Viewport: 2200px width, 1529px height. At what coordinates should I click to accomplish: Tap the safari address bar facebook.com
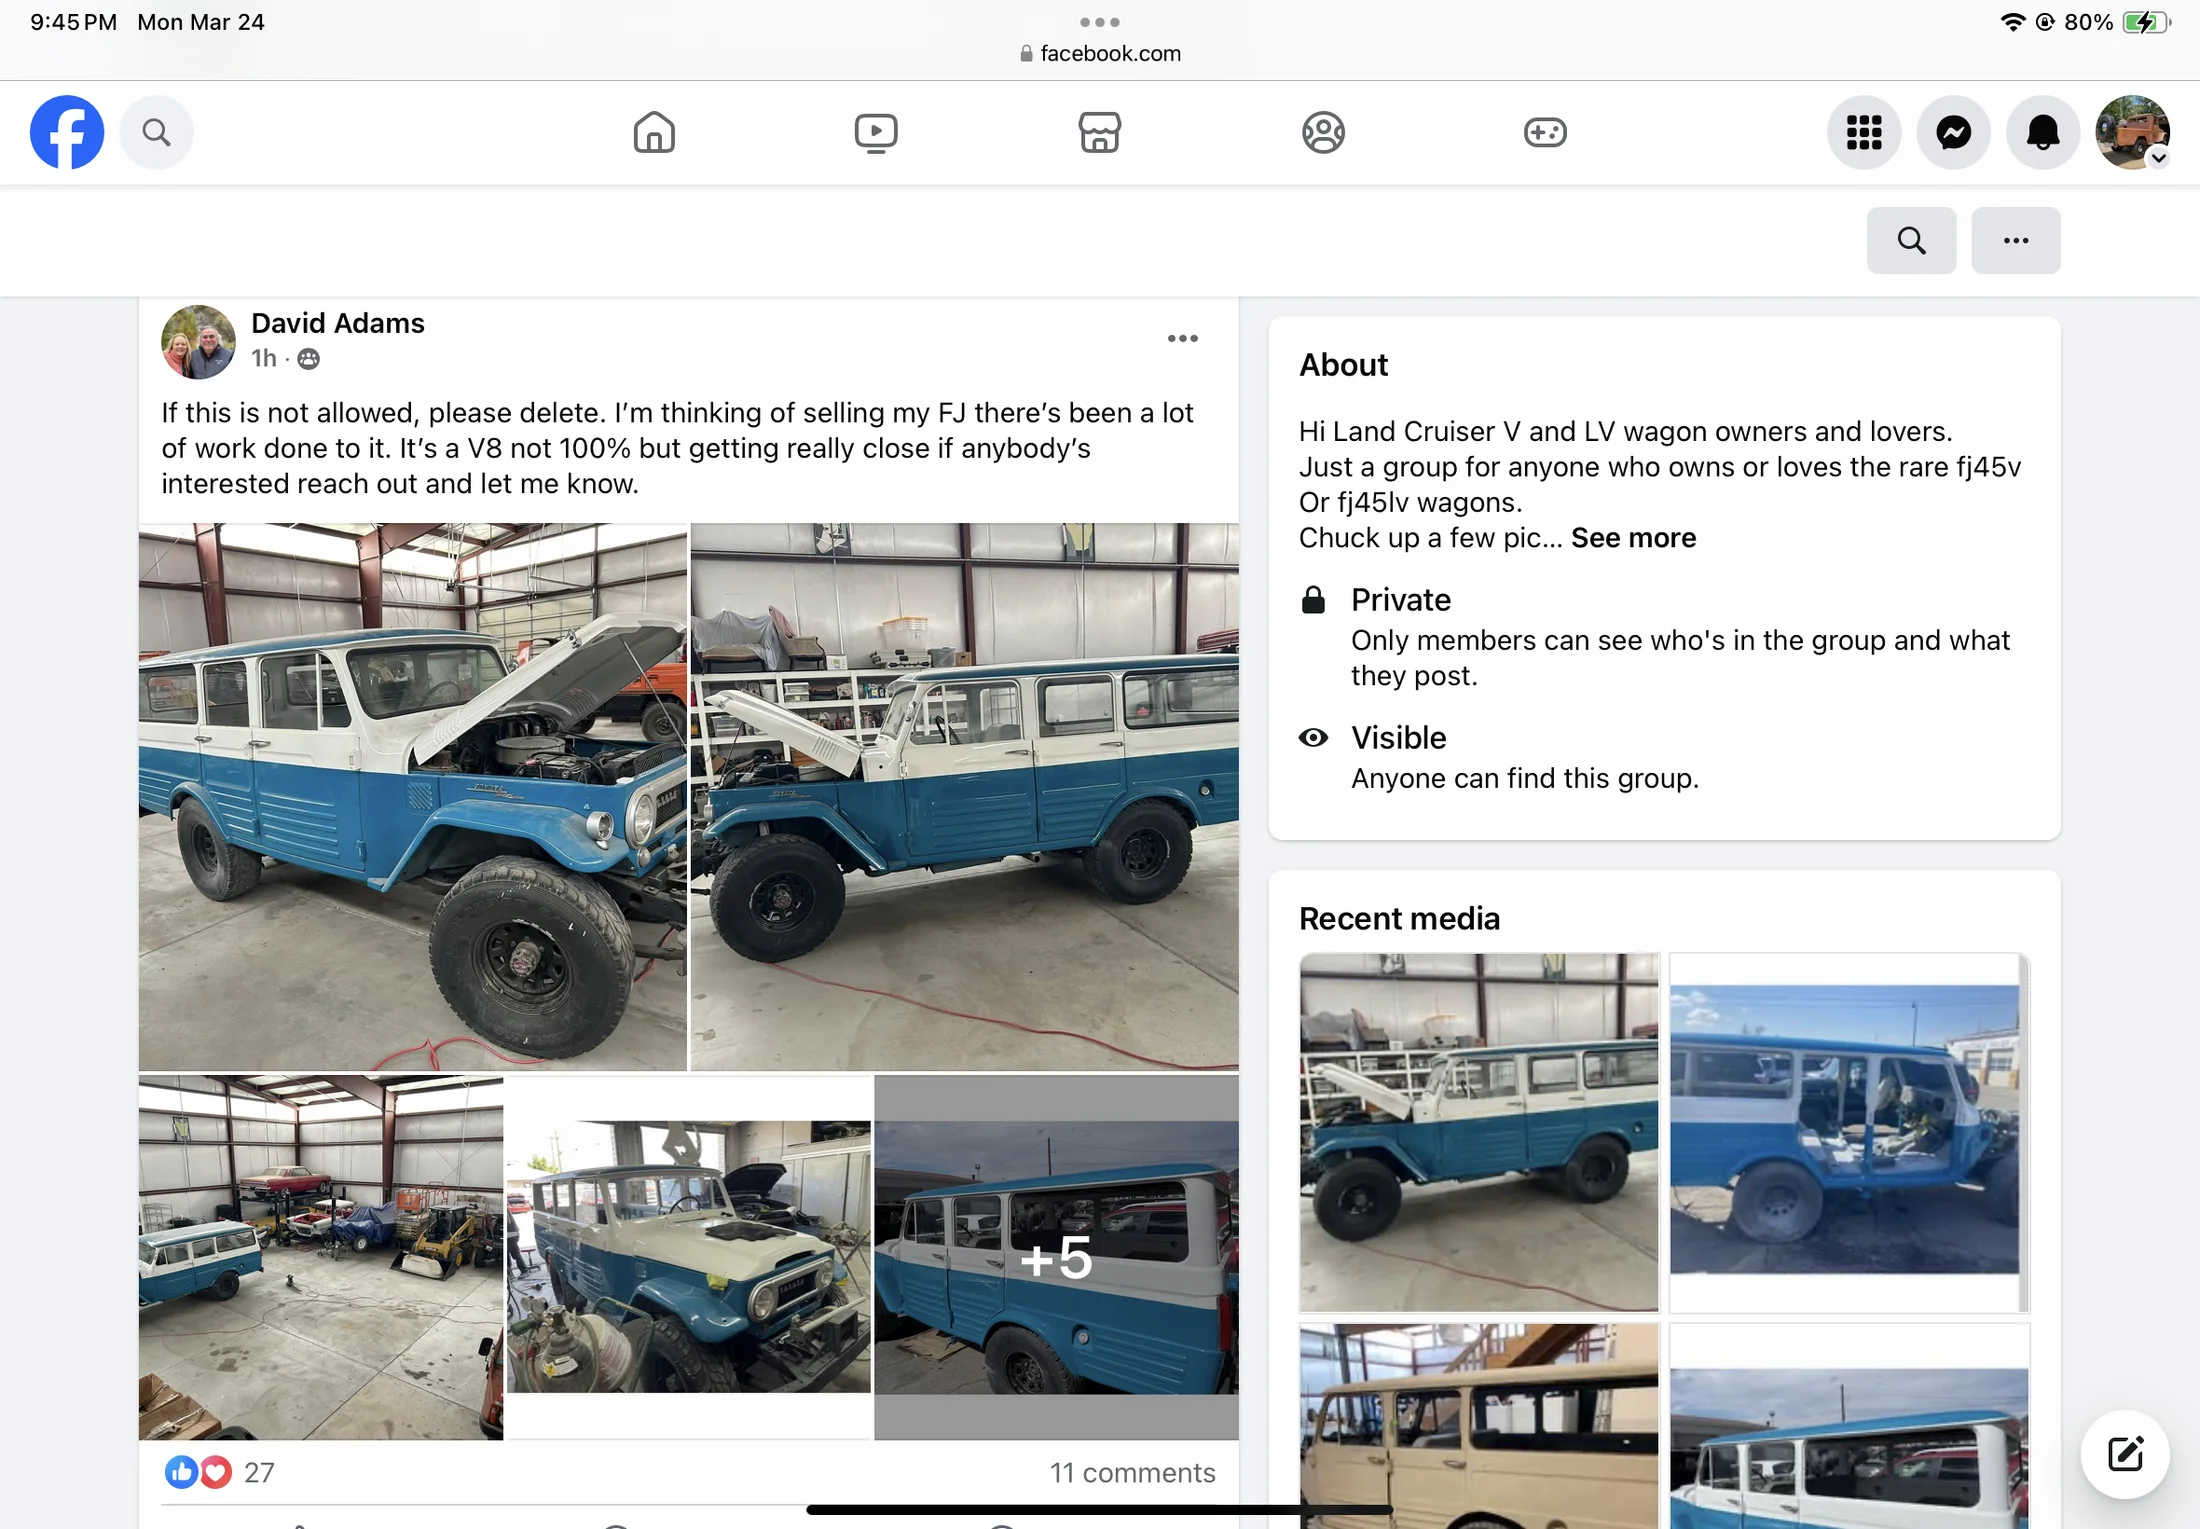coord(1100,53)
